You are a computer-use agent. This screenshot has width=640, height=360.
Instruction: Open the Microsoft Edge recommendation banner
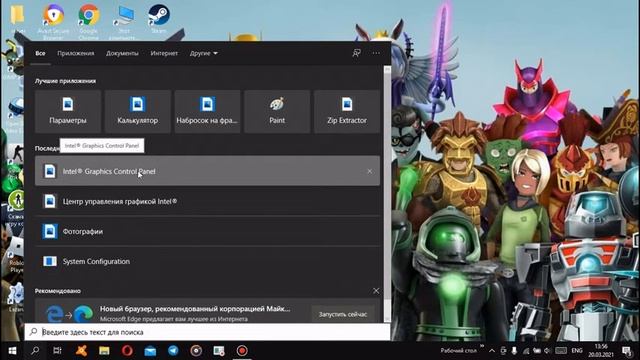point(207,311)
